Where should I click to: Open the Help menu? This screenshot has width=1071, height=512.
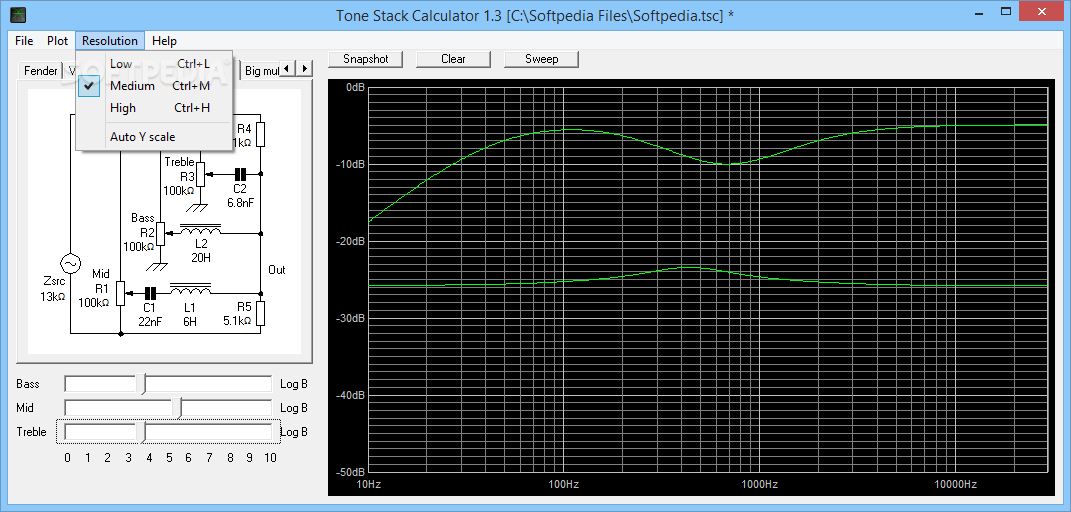pos(164,41)
